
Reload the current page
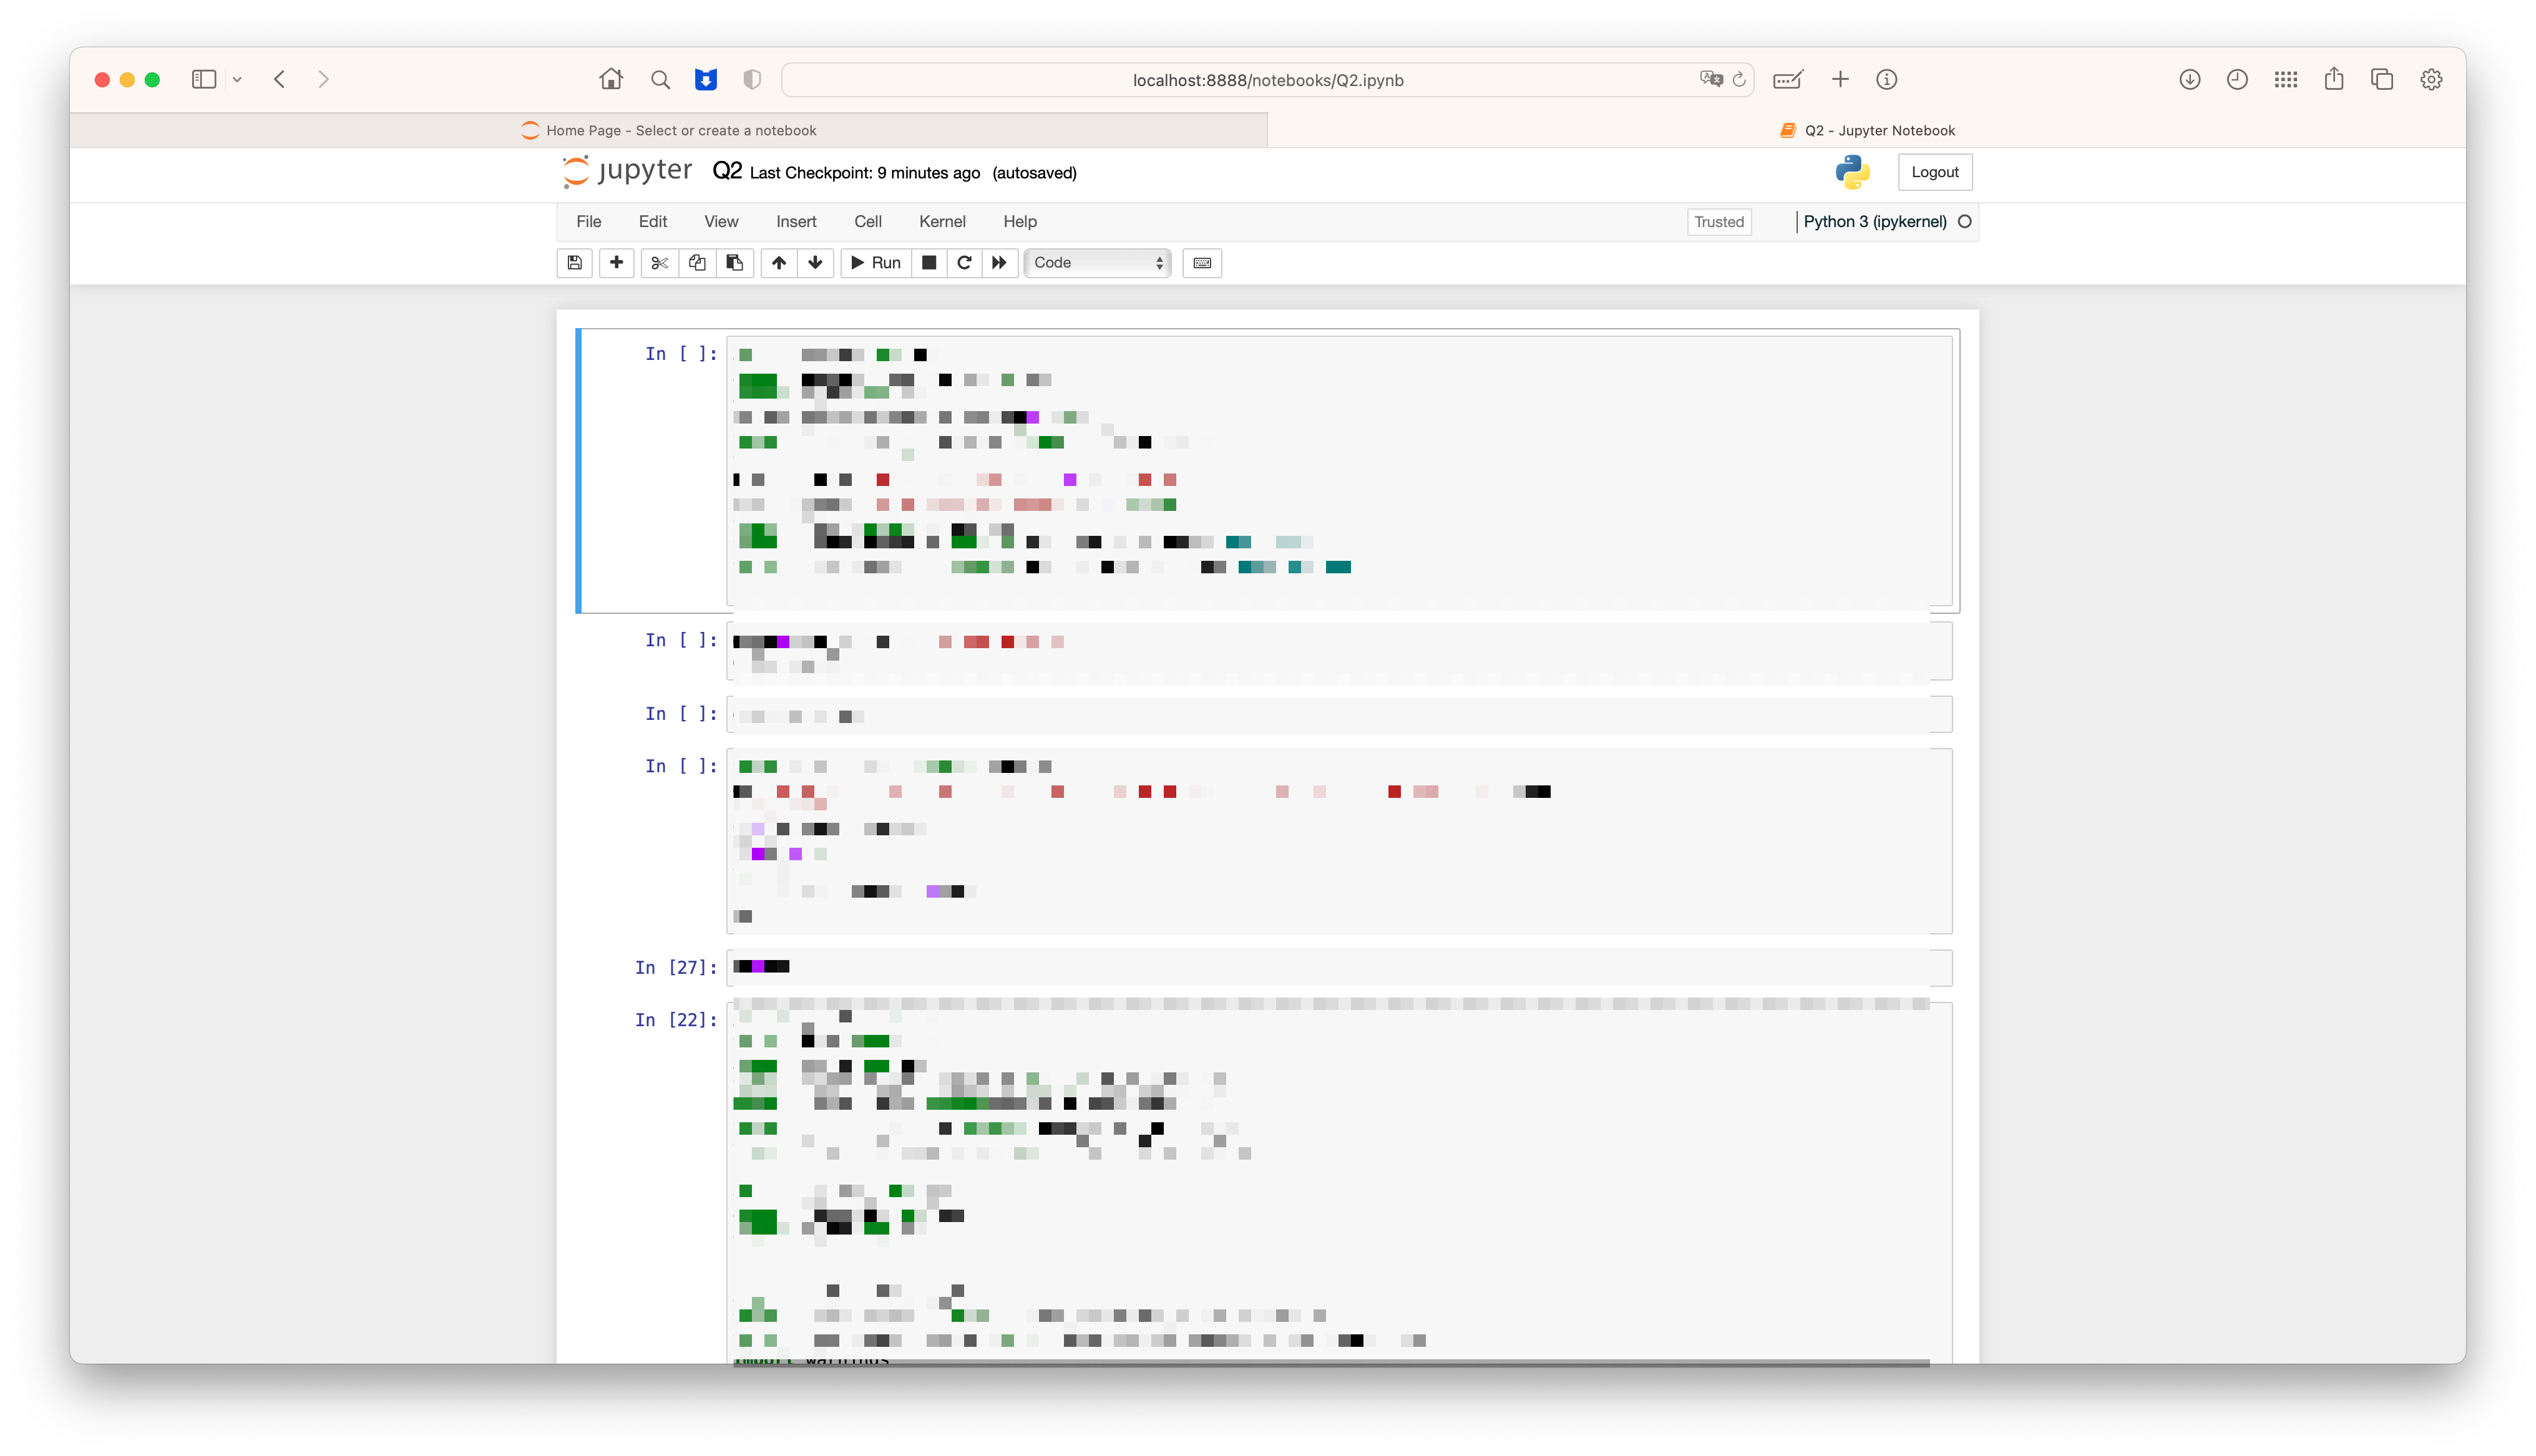point(1739,79)
